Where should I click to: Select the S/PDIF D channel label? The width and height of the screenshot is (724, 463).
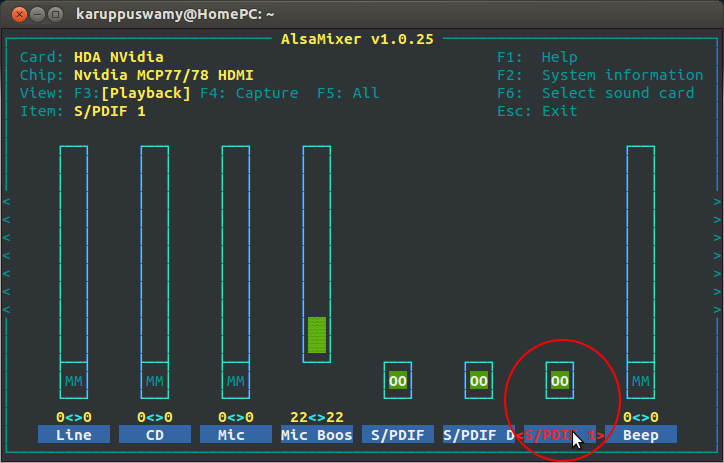[x=478, y=434]
